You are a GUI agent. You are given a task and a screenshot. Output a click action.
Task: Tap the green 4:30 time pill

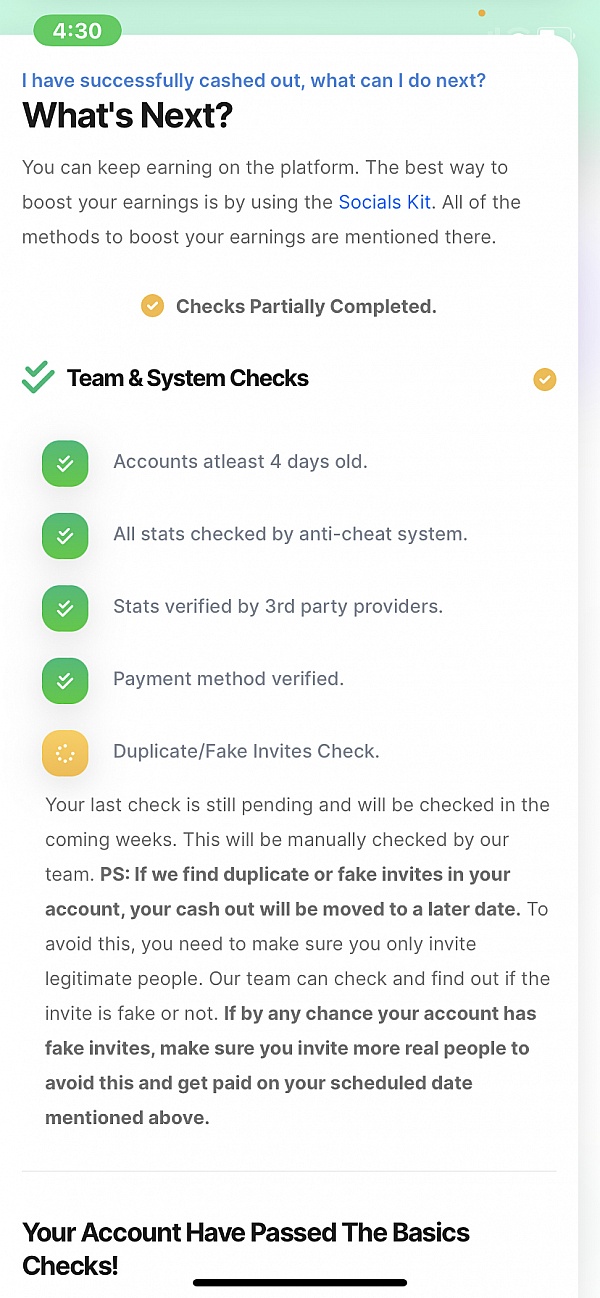[x=77, y=31]
